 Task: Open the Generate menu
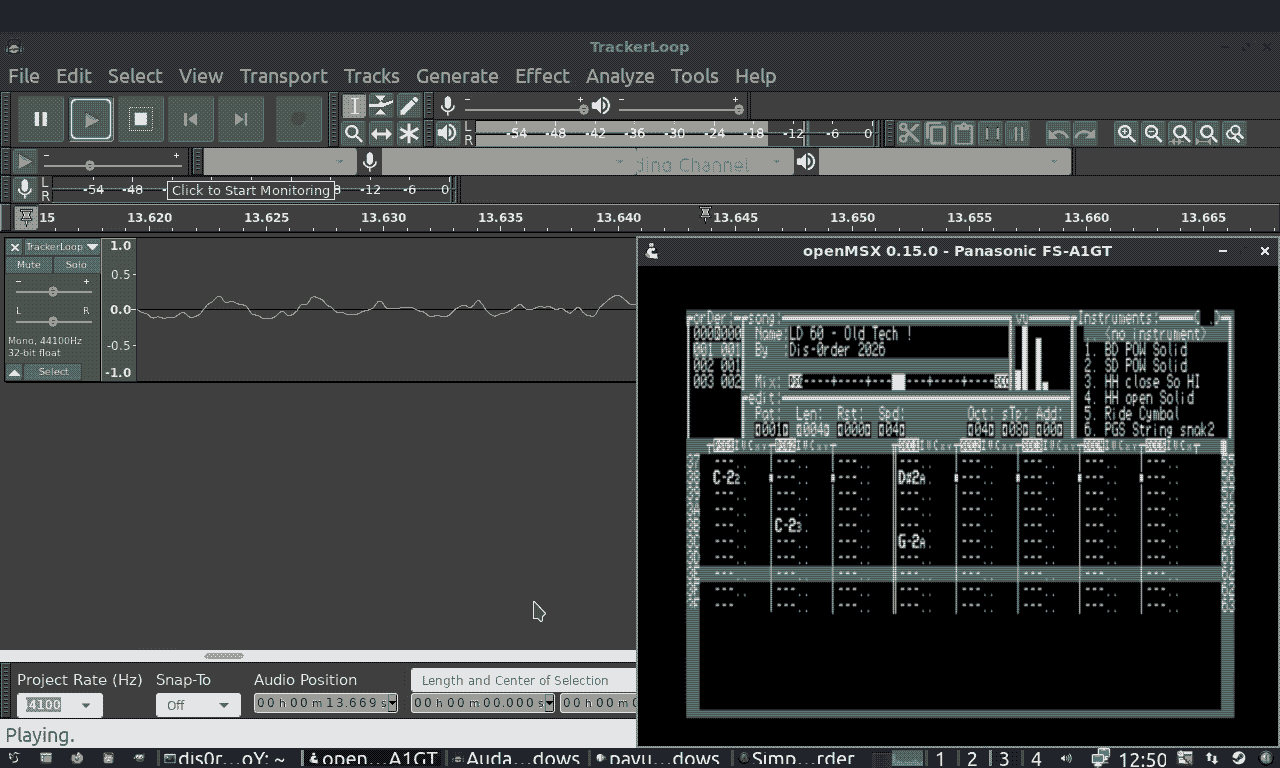(457, 76)
